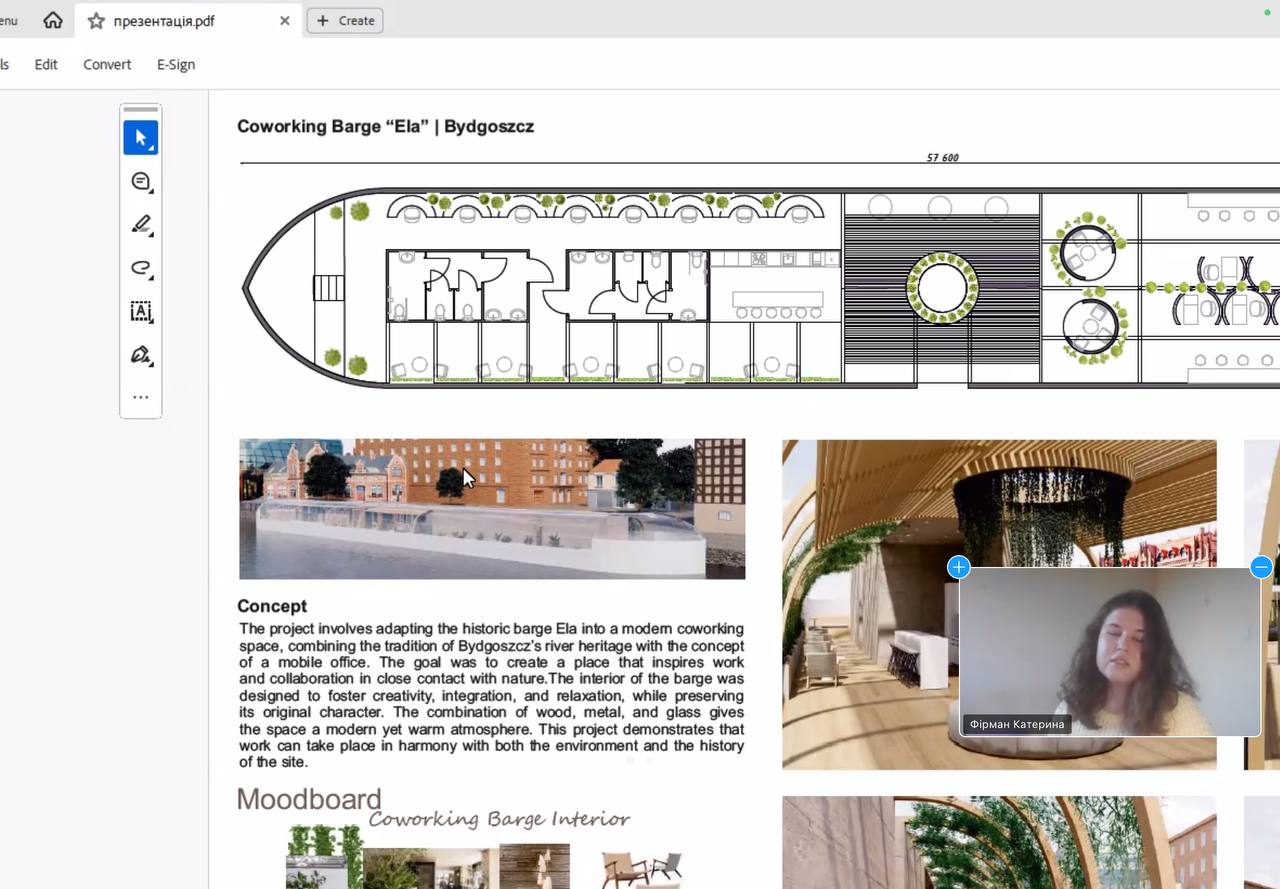Choose the Add text box tool
The width and height of the screenshot is (1280, 889).
[141, 311]
